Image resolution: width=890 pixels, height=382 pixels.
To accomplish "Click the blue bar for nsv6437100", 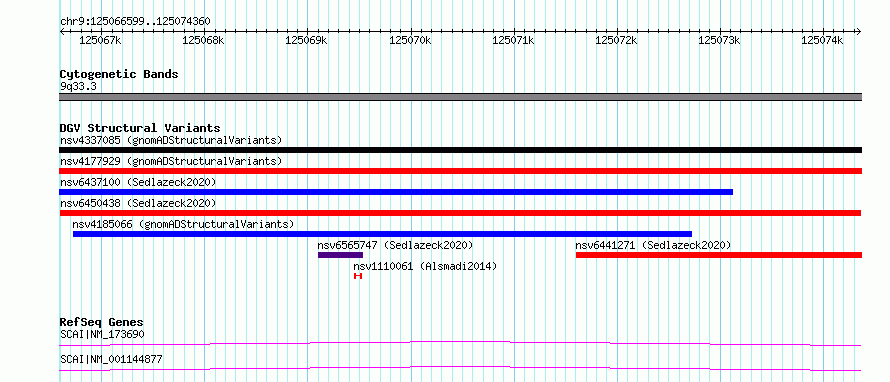I will [x=396, y=192].
